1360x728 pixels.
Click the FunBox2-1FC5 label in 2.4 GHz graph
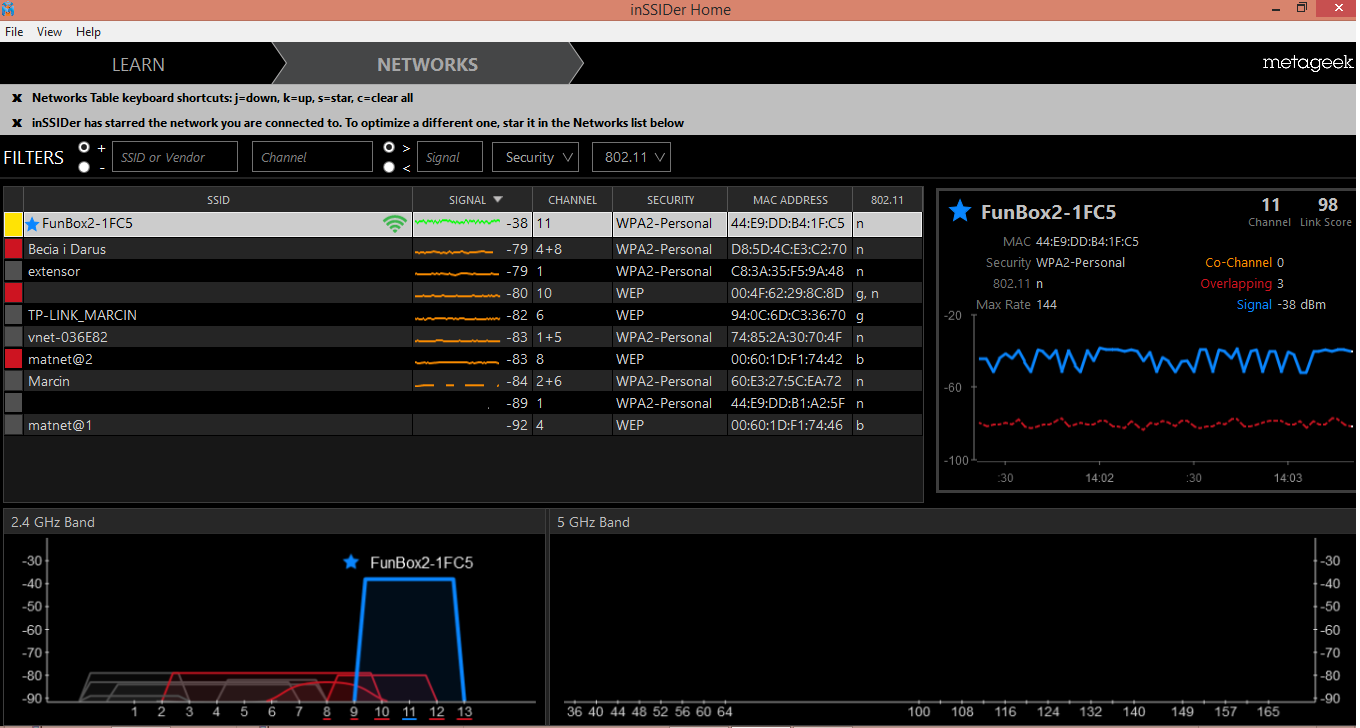421,563
